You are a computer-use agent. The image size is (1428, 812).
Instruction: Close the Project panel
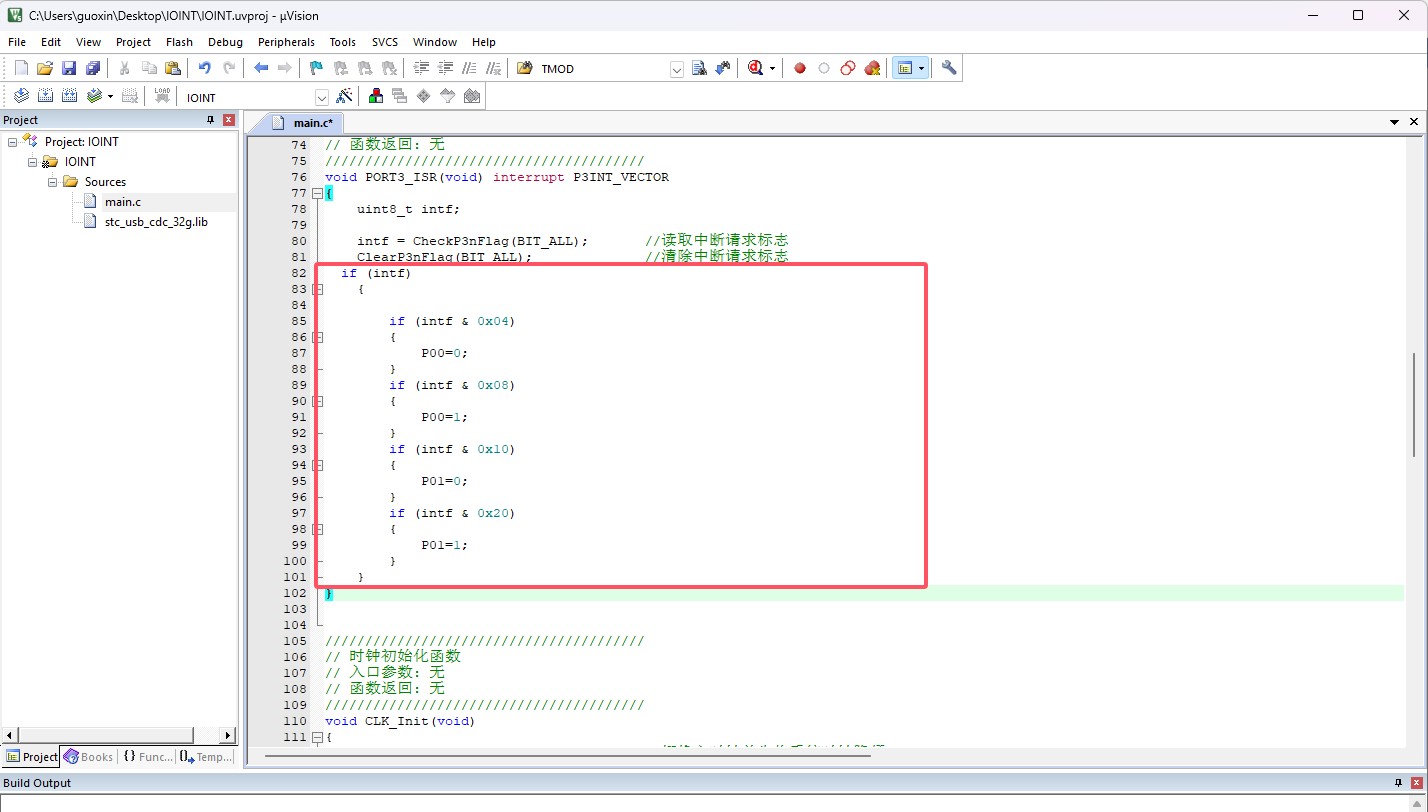(229, 120)
